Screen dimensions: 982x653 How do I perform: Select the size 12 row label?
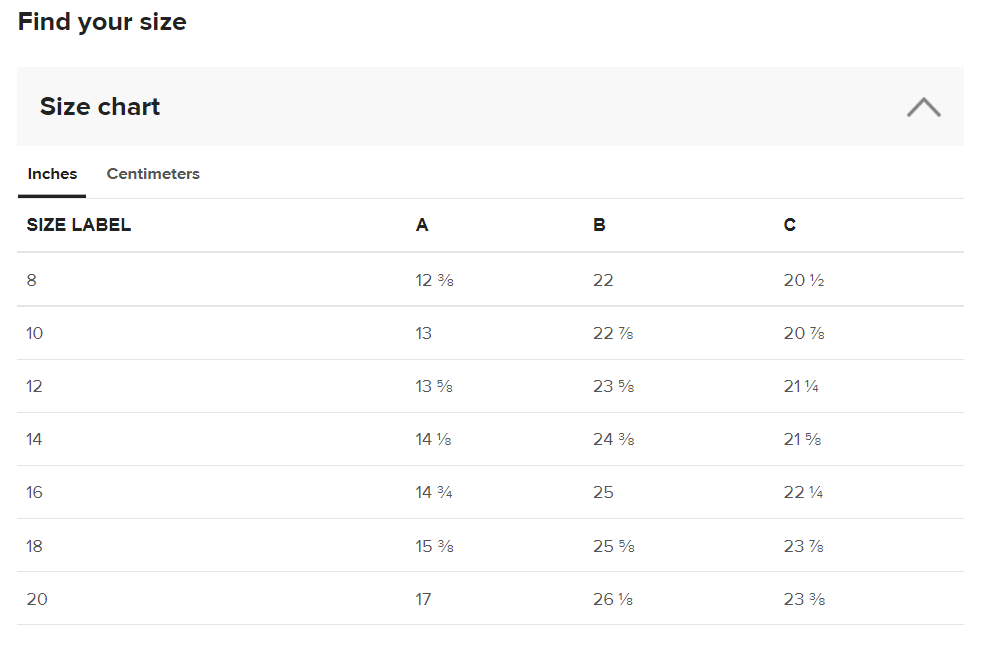coord(35,386)
